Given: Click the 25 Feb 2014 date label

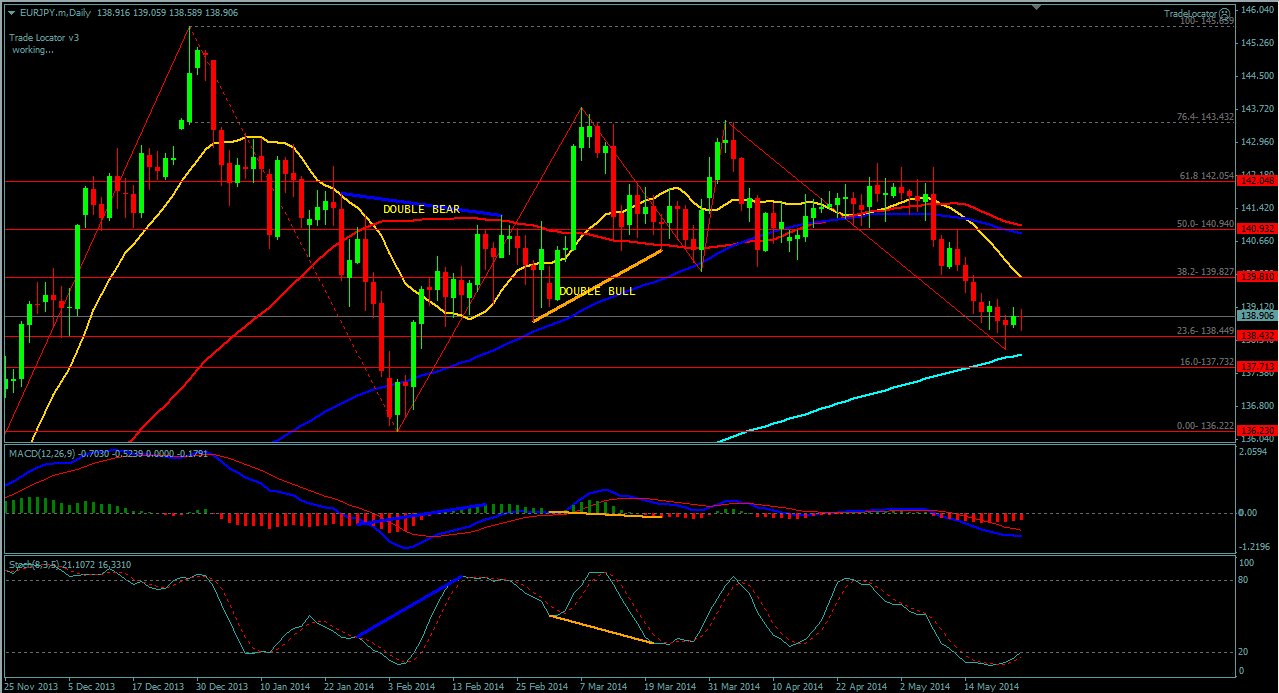Looking at the screenshot, I should click(x=540, y=686).
